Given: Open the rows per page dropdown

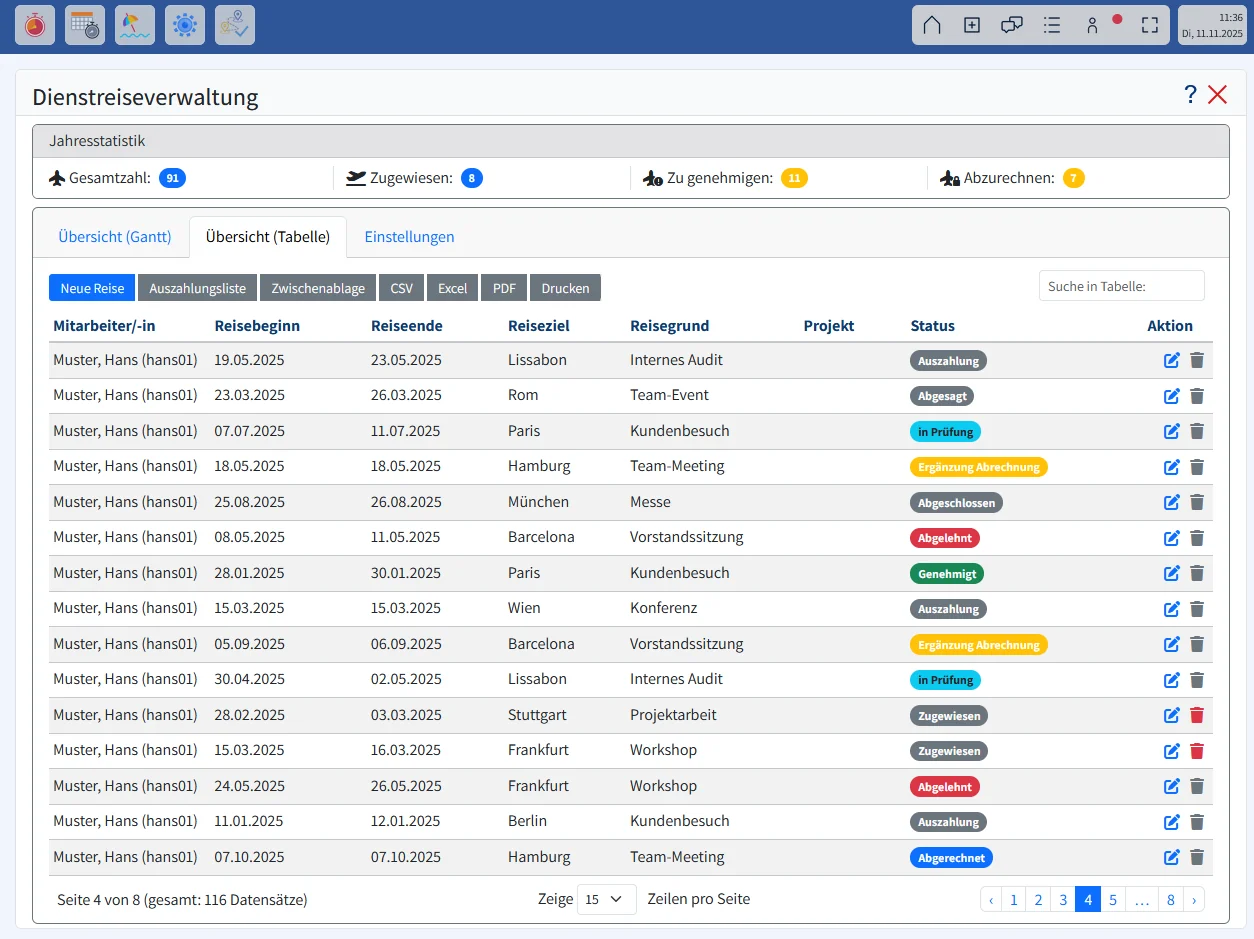Looking at the screenshot, I should [606, 899].
